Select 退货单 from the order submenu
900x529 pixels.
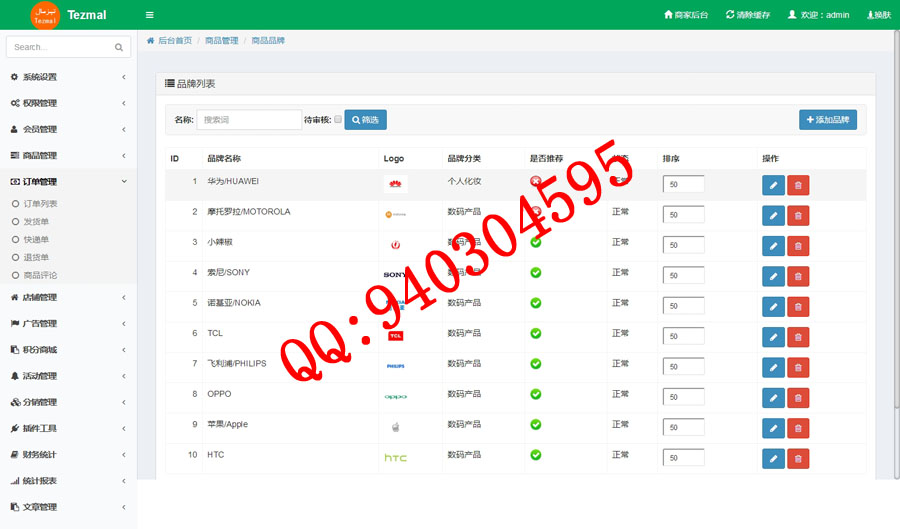pyautogui.click(x=37, y=257)
